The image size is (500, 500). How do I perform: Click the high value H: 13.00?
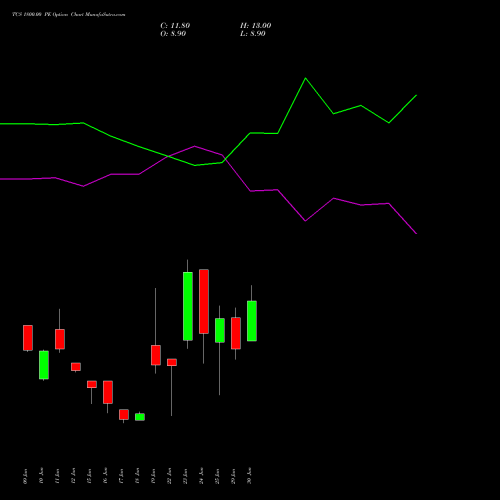point(255,26)
